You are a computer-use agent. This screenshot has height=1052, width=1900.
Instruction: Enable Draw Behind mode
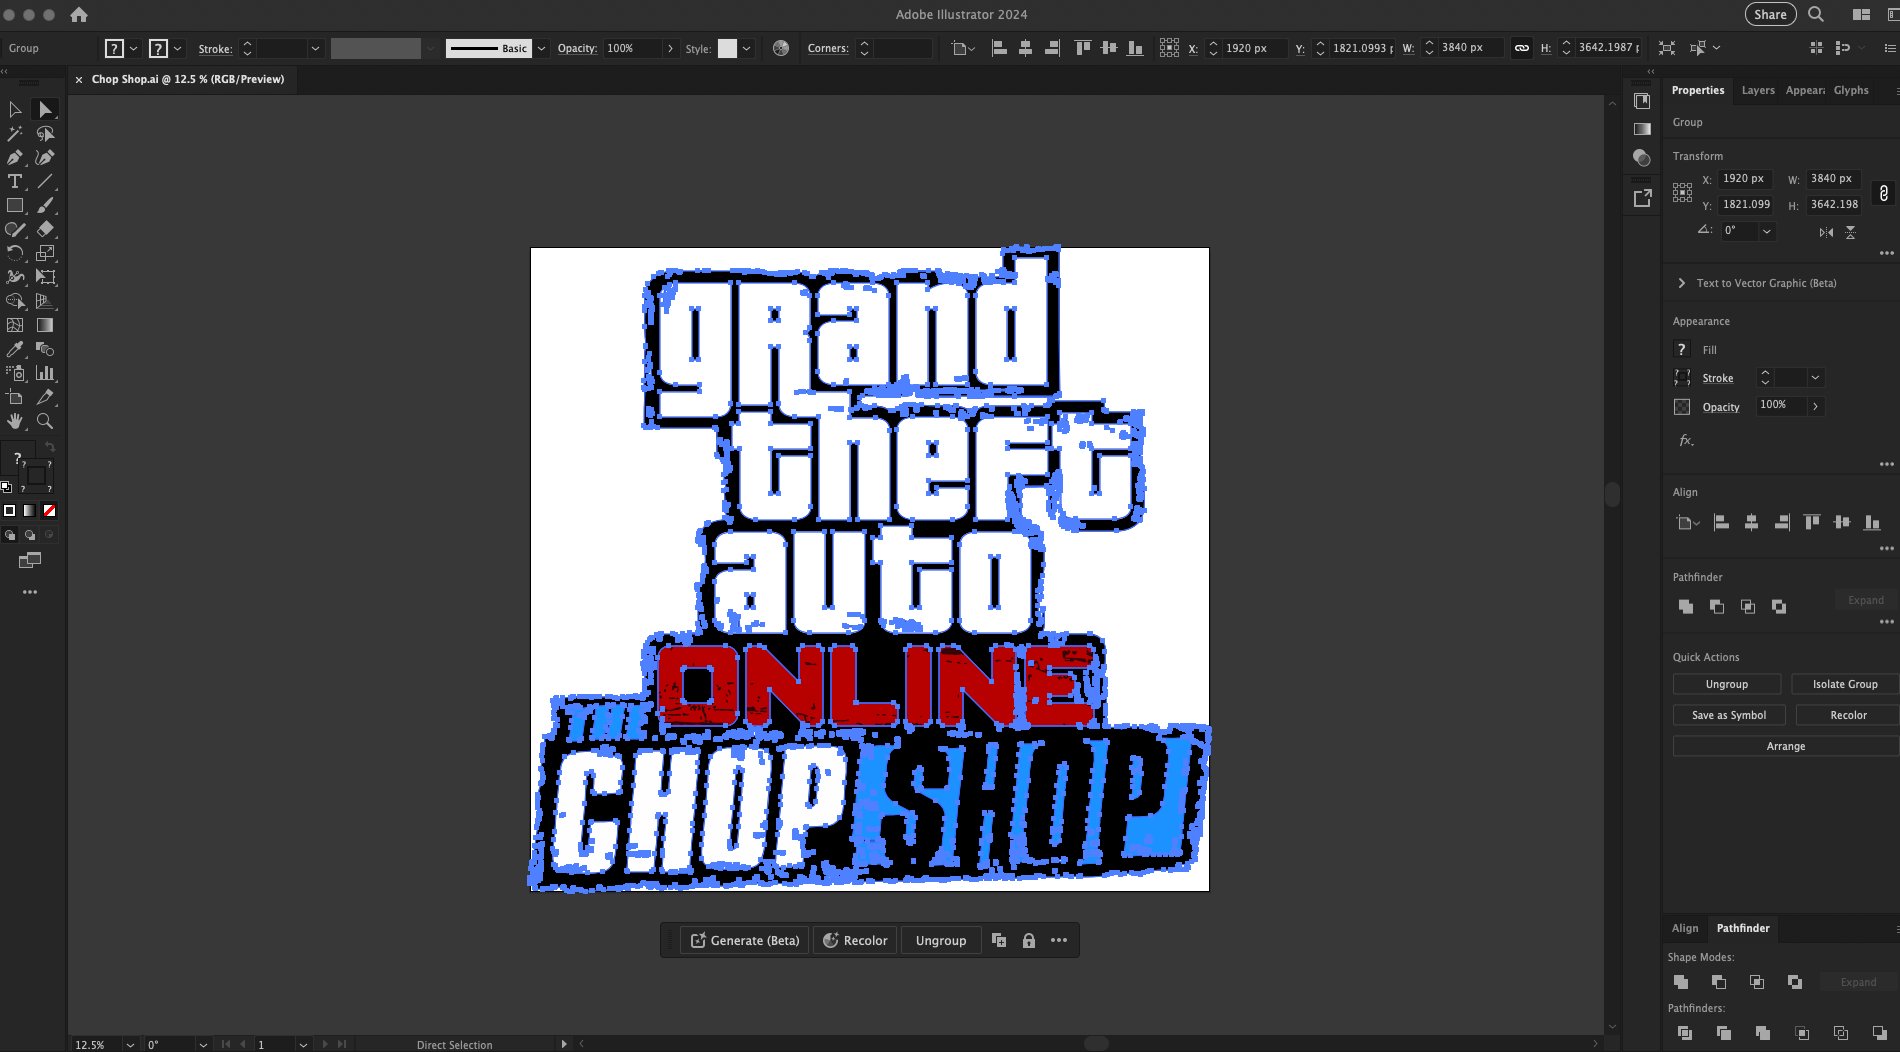pyautogui.click(x=30, y=535)
